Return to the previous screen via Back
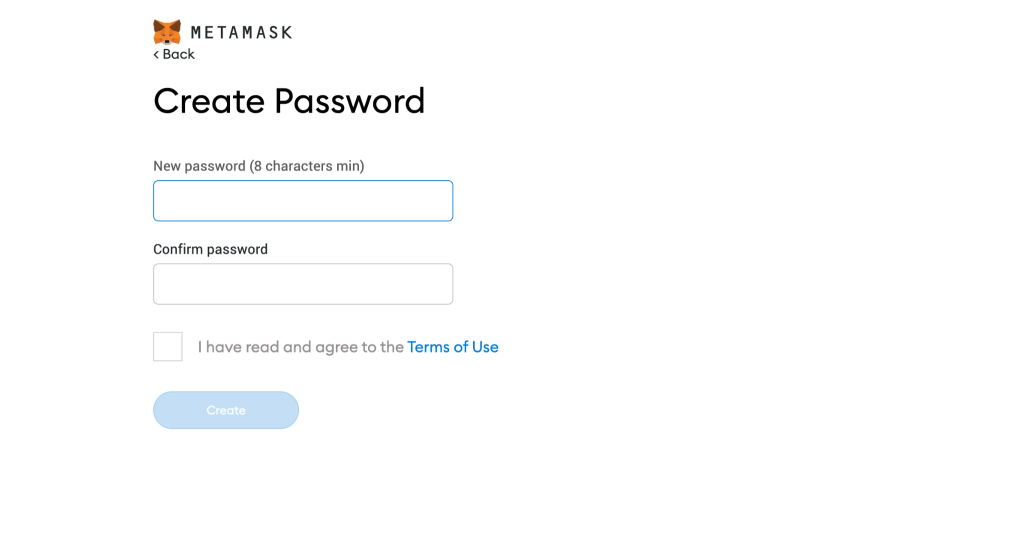 175,54
